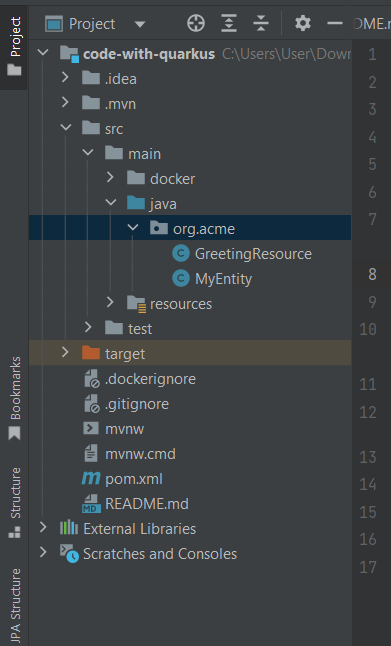Click the Select Opened File crosshair icon
The height and width of the screenshot is (646, 391).
[196, 23]
